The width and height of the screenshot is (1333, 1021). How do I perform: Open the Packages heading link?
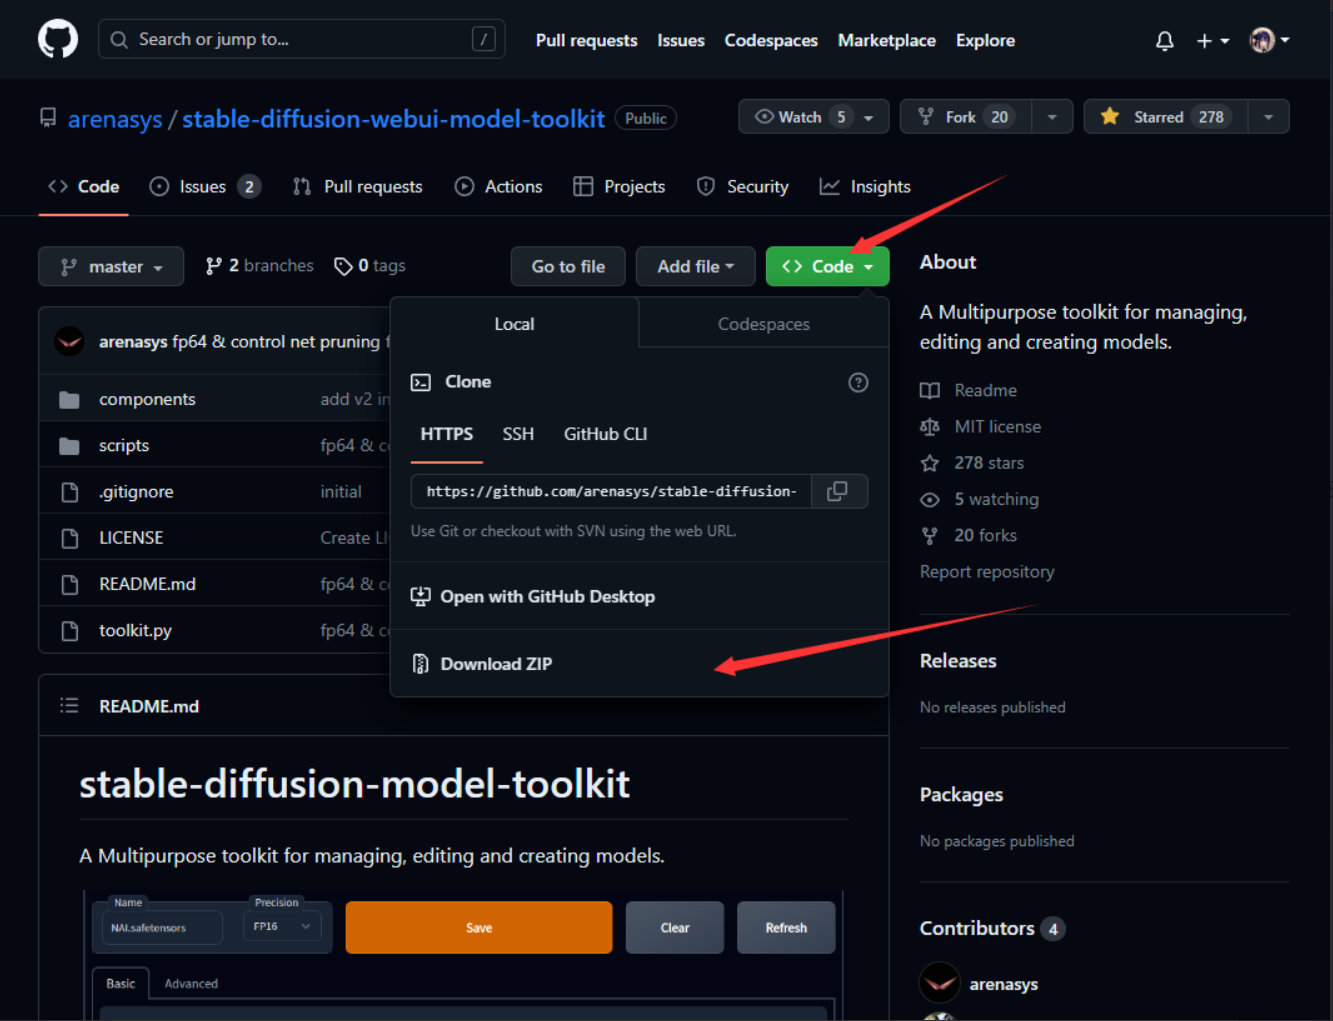pos(961,795)
